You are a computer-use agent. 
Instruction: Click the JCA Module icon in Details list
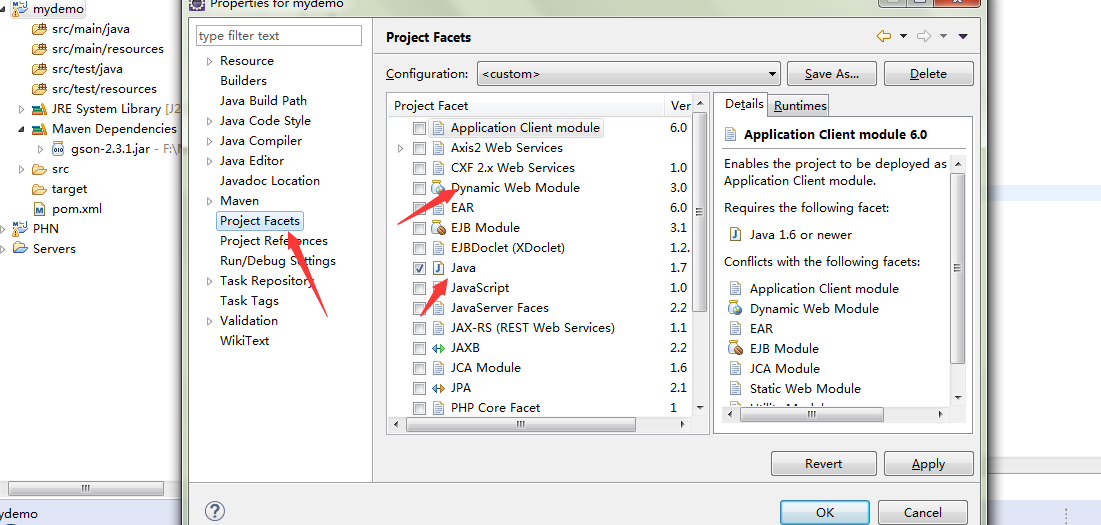pos(736,368)
